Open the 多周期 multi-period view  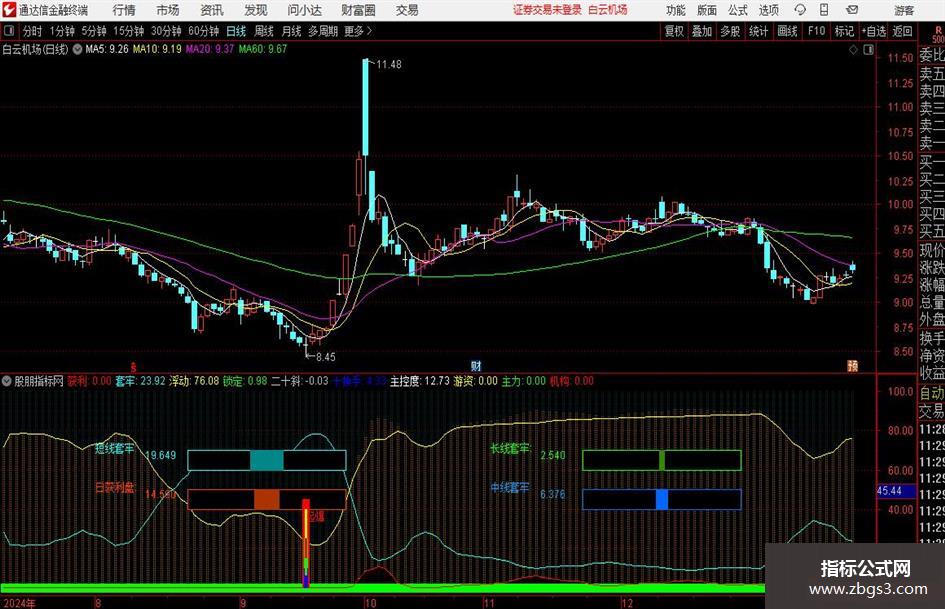(x=323, y=31)
